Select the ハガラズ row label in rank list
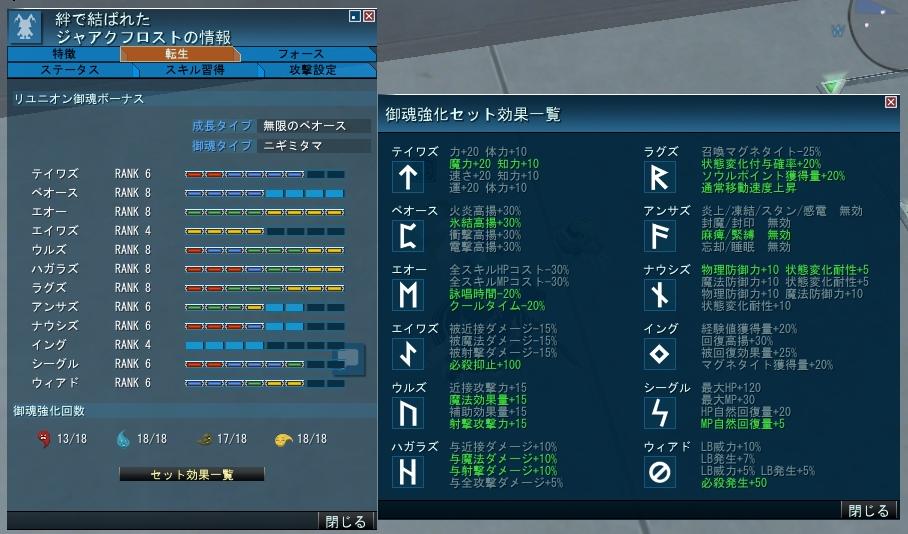This screenshot has height=534, width=908. click(x=54, y=269)
